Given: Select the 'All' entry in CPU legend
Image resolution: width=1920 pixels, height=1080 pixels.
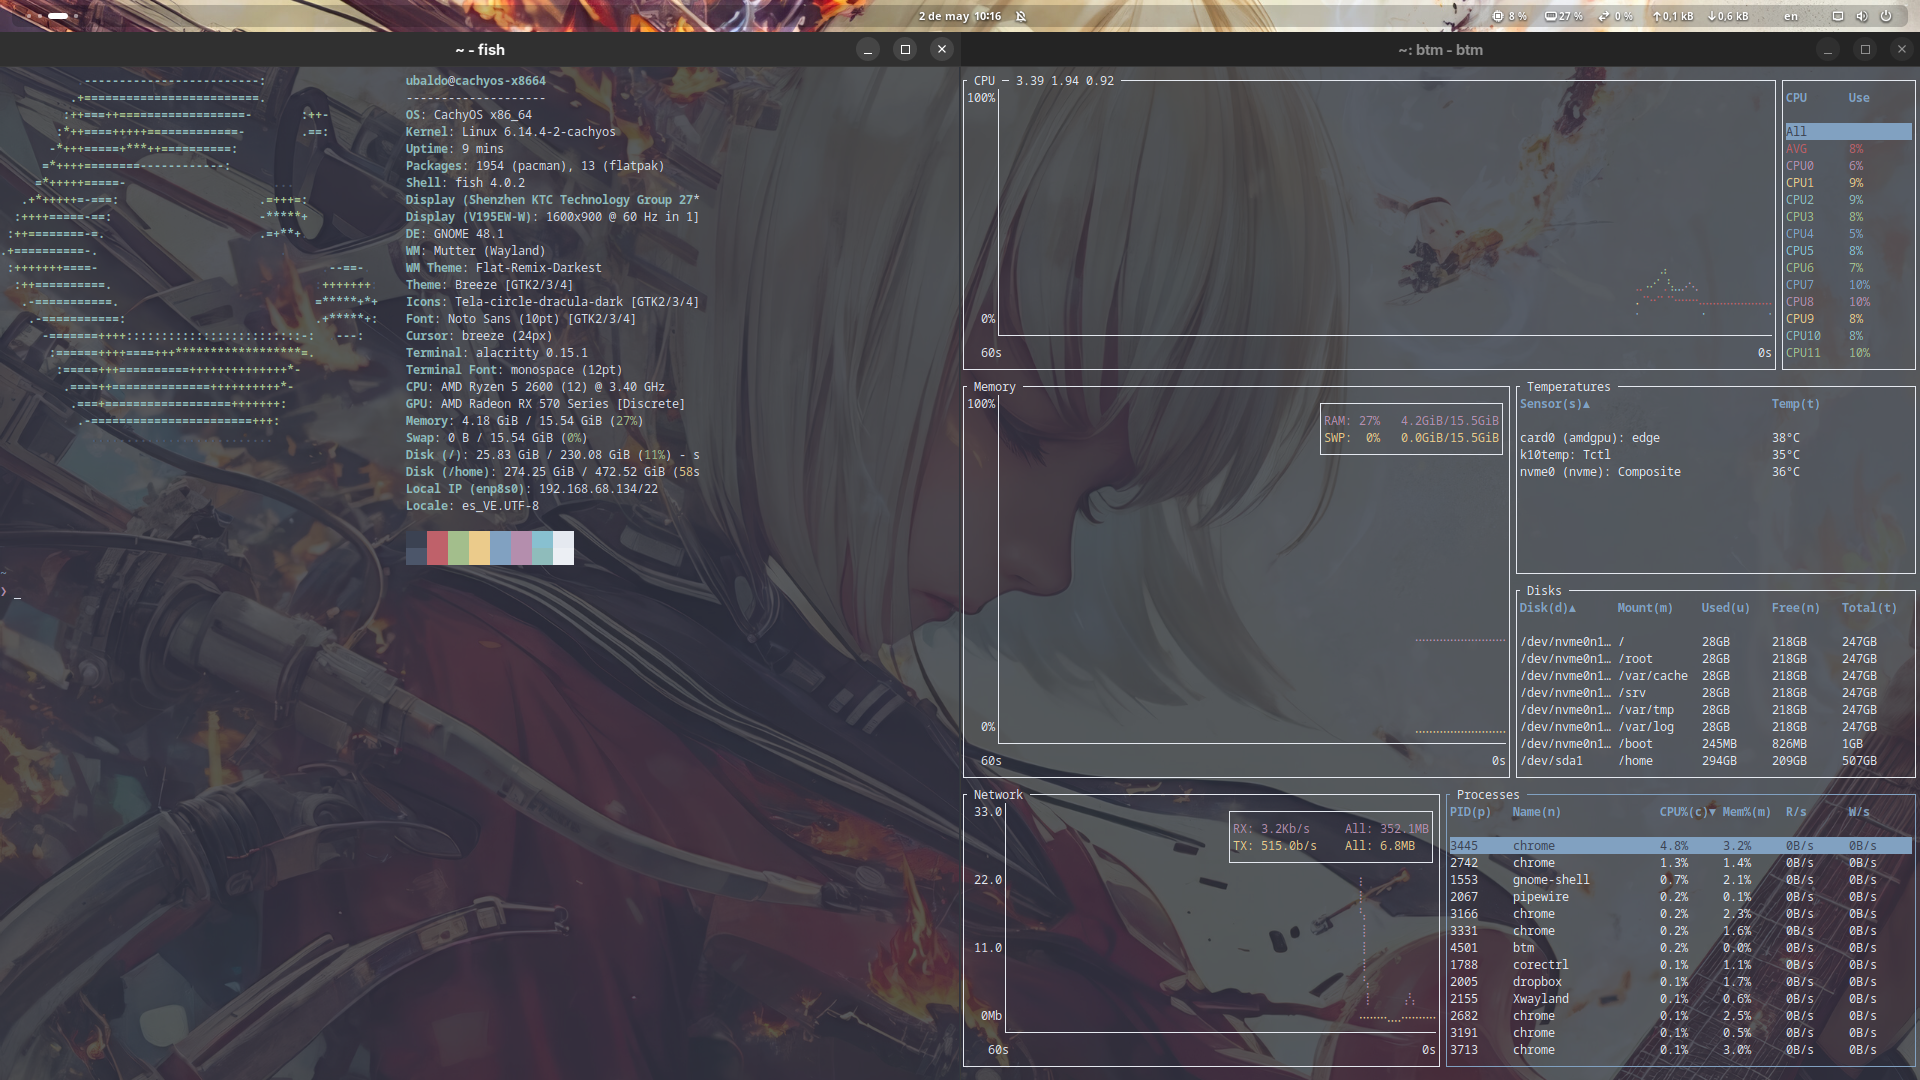Looking at the screenshot, I should click(x=1848, y=132).
